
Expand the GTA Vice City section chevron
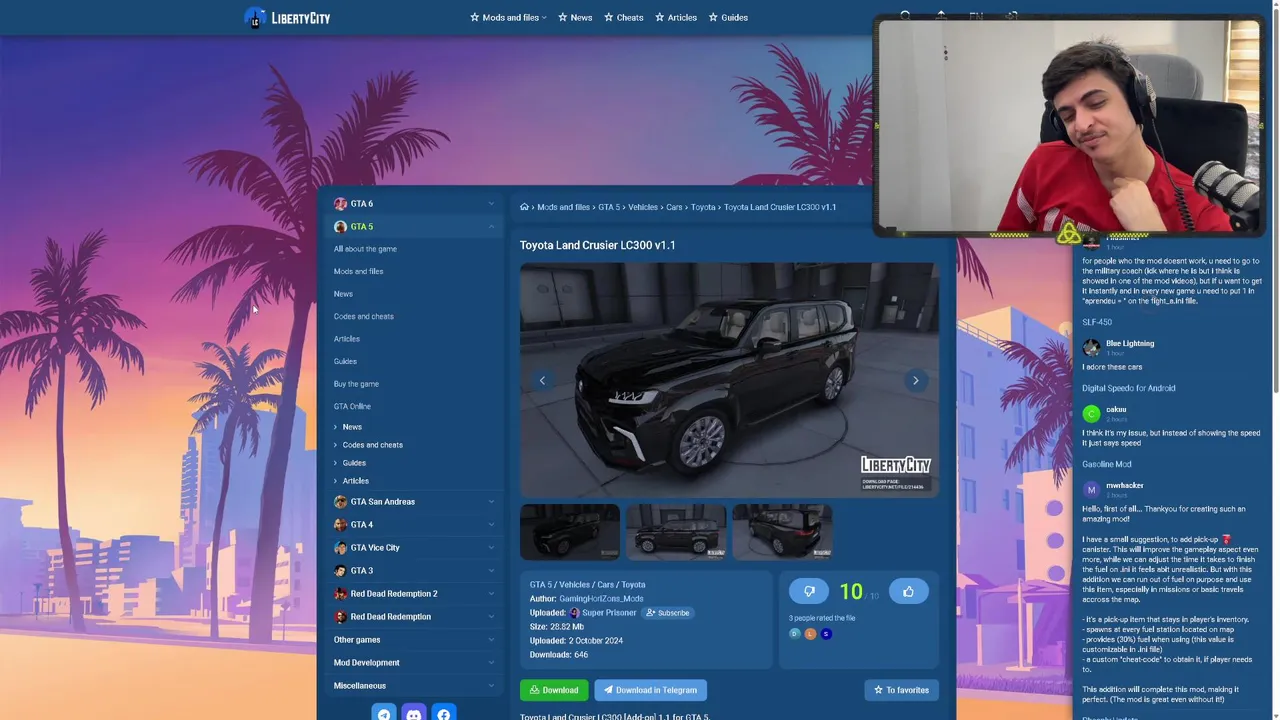(x=491, y=548)
